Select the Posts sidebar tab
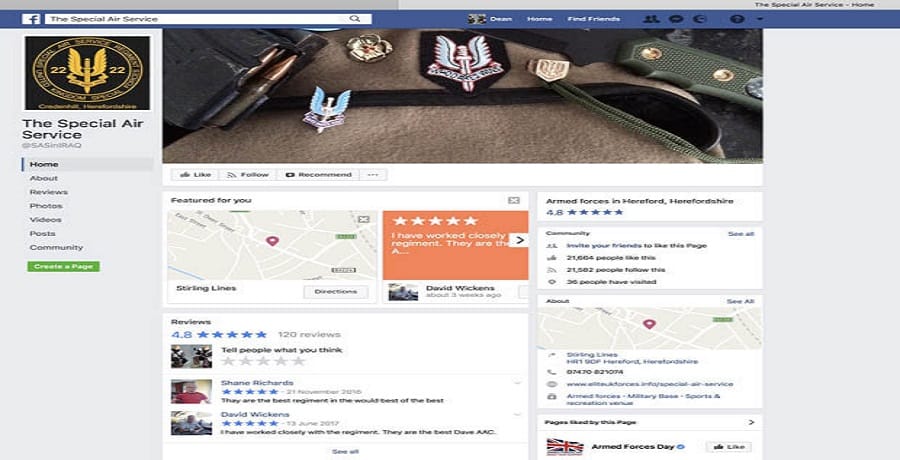 point(42,233)
